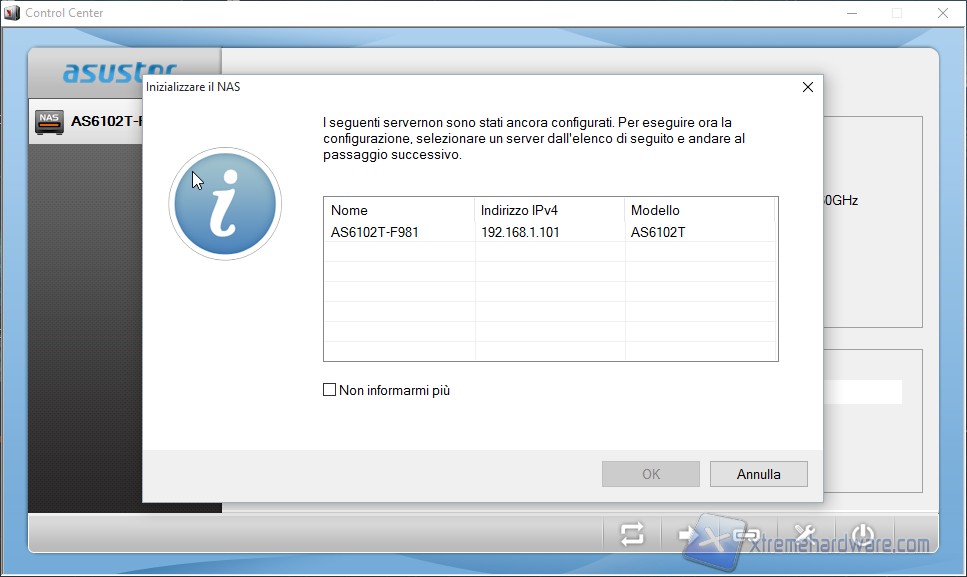Click the power icon in bottom toolbar
The height and width of the screenshot is (577, 967).
[862, 534]
